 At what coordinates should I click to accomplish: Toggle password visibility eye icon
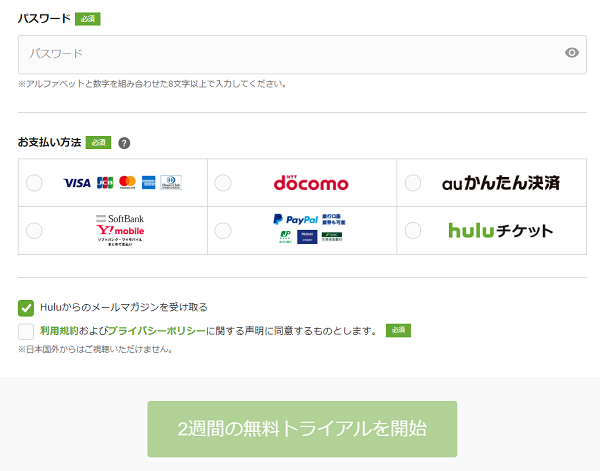pos(572,53)
